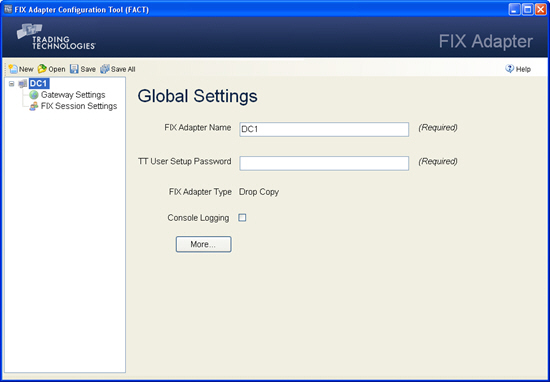Click the FIX Session Settings users icon
Viewport: 550px width, 382px height.
pyautogui.click(x=34, y=106)
